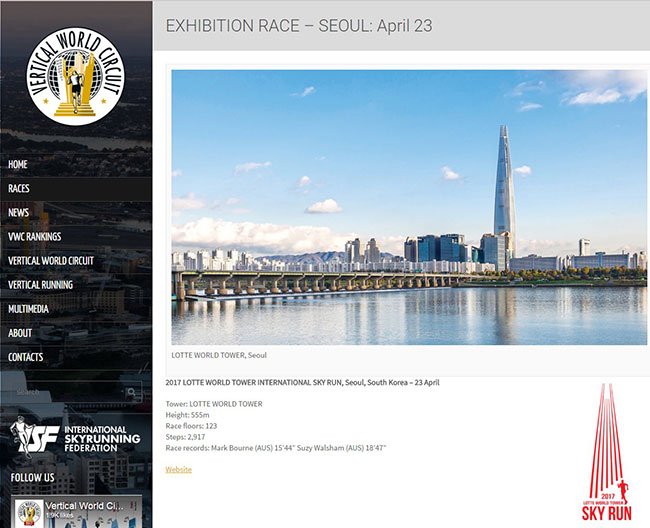The image size is (650, 528).
Task: Click text 'Steps: 2,917'
Action: pyautogui.click(x=185, y=437)
